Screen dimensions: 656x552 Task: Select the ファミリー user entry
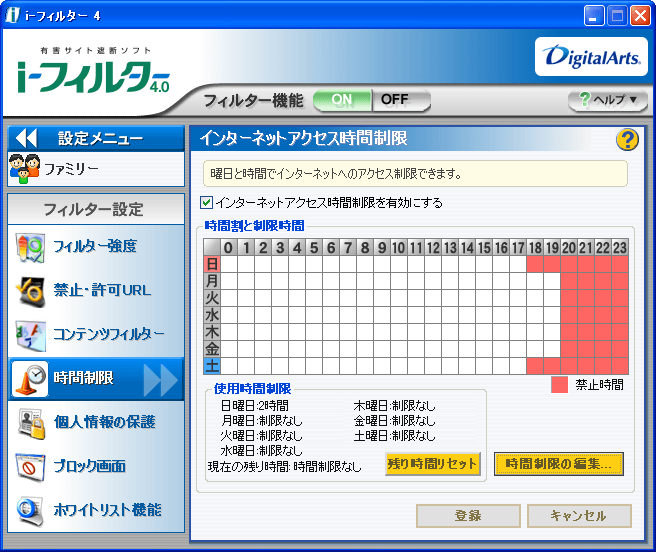coord(96,169)
